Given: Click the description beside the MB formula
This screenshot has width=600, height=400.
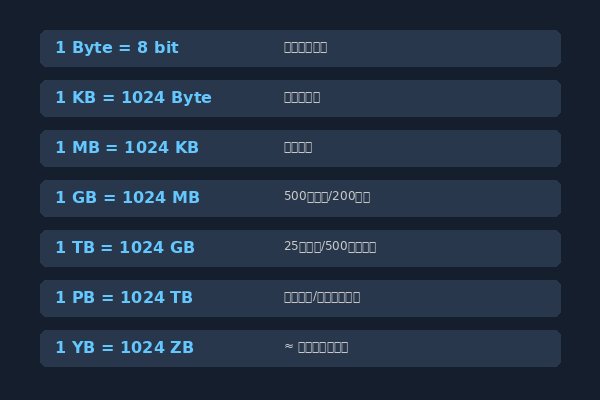Looking at the screenshot, I should 298,147.
